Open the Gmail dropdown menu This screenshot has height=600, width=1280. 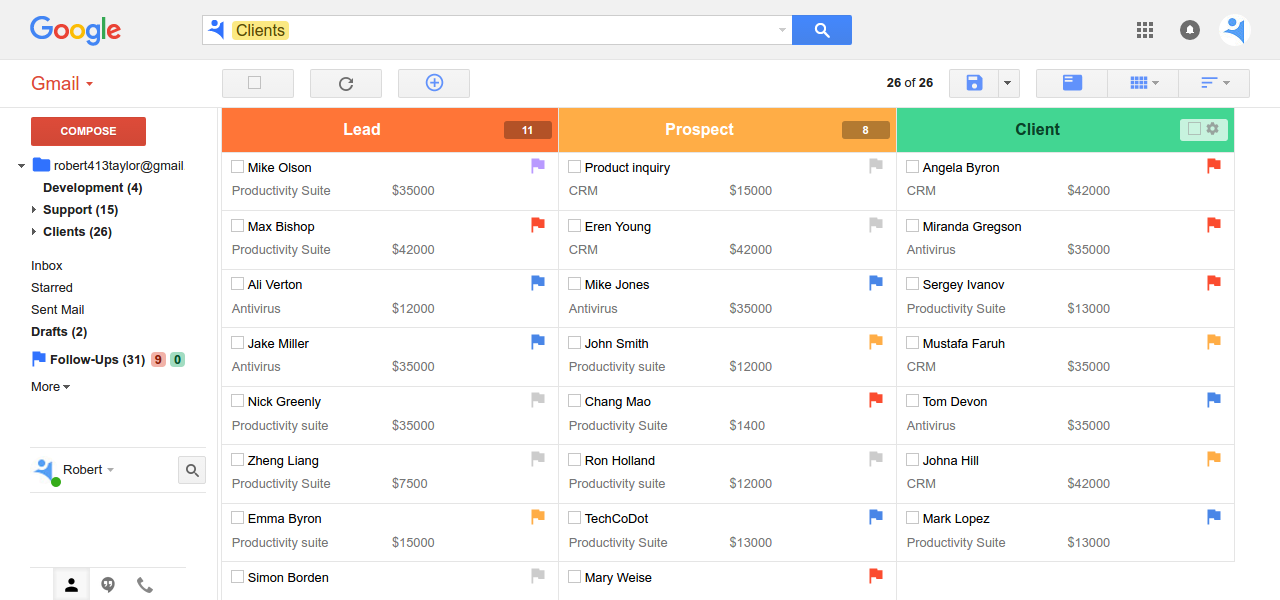click(62, 83)
